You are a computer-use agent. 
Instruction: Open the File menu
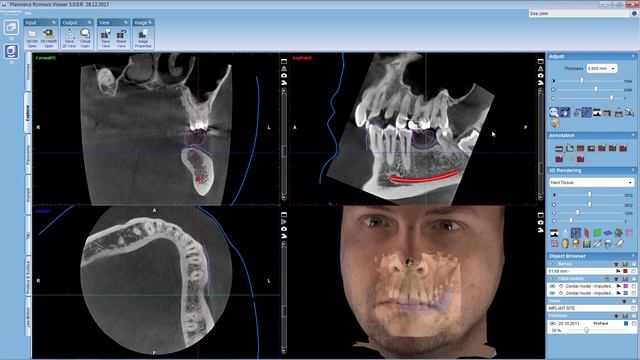tap(28, 13)
